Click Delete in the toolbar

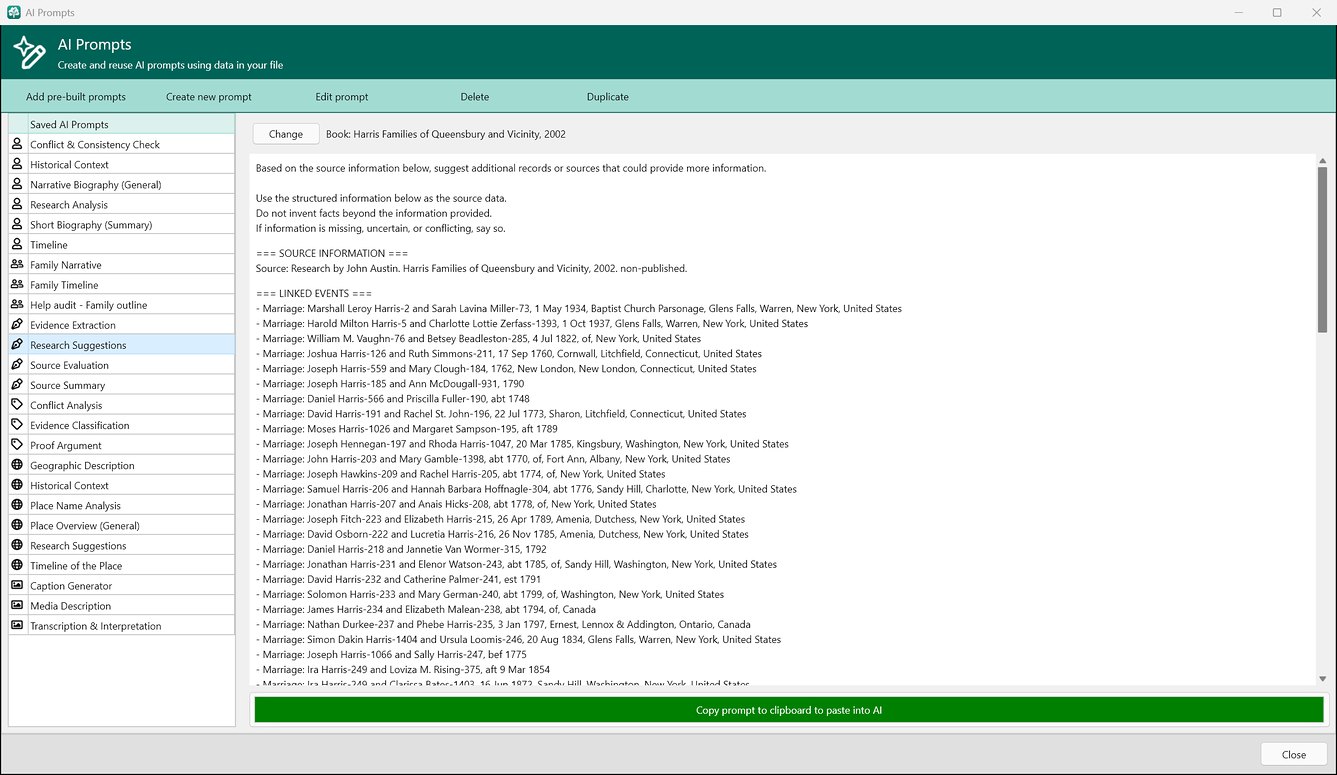click(x=475, y=97)
